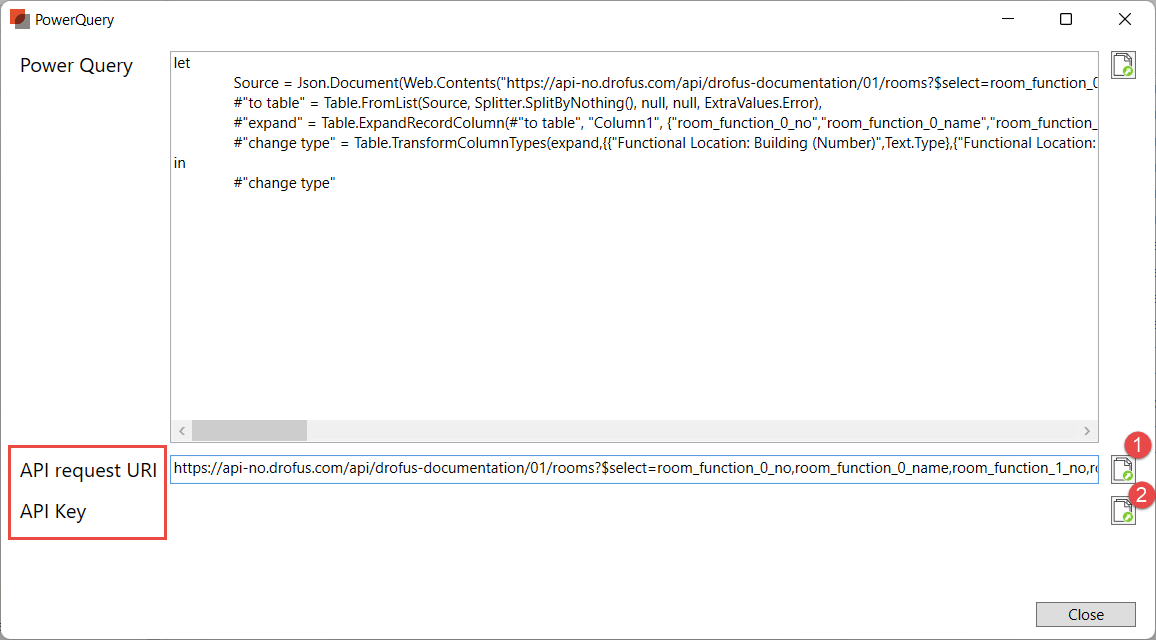
Task: Click inside the API request URI field
Action: point(634,469)
